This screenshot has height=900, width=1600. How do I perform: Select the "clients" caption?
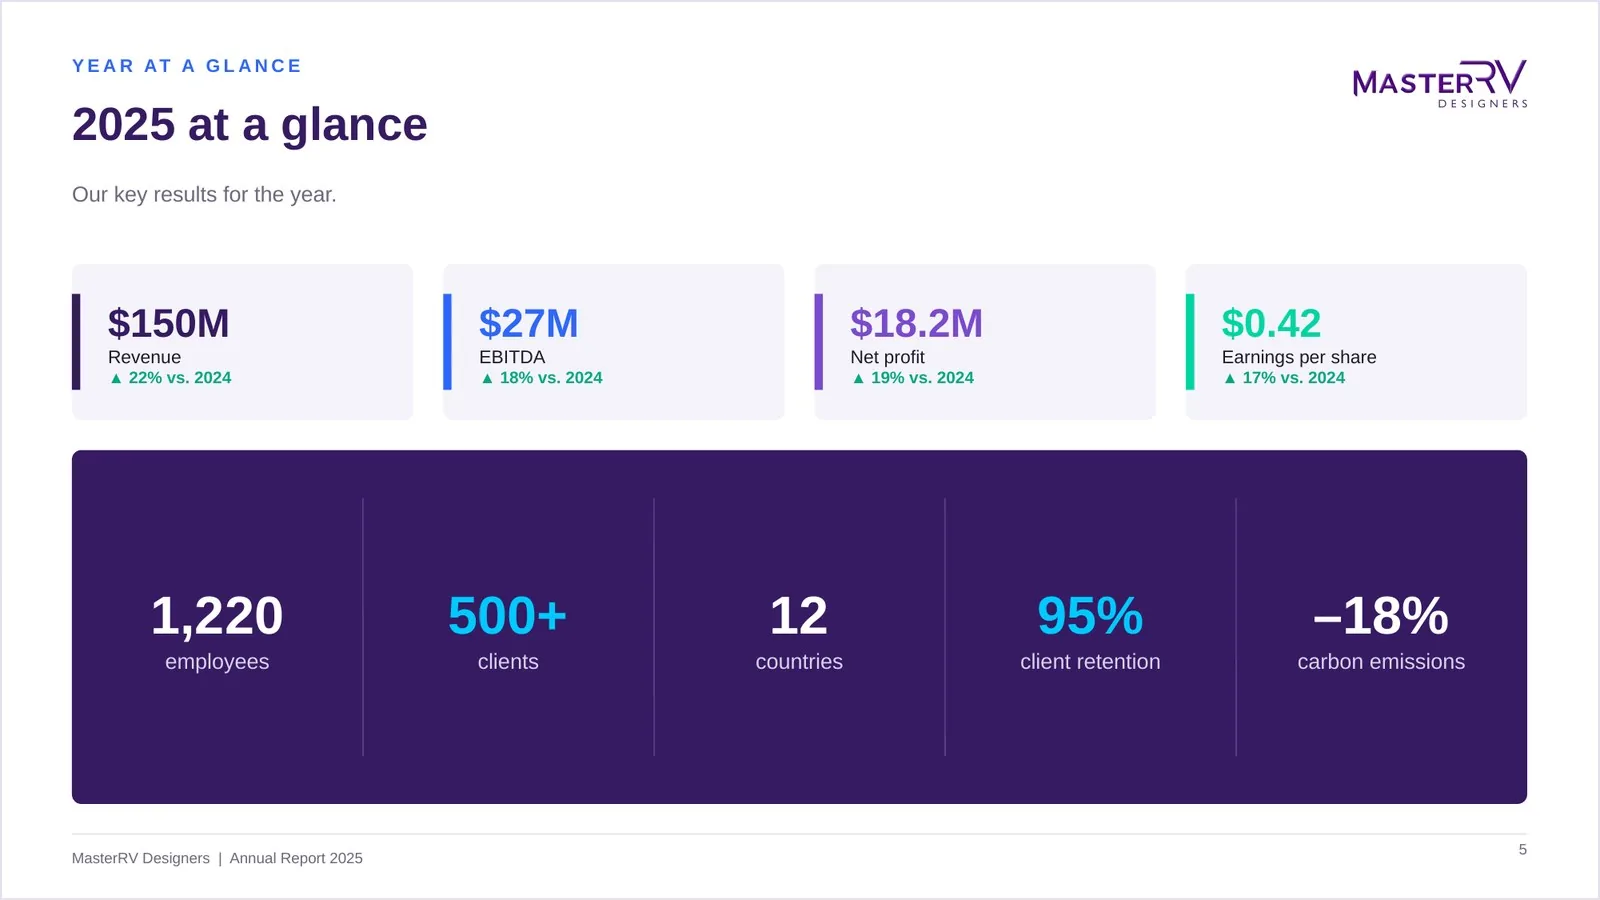pyautogui.click(x=508, y=662)
